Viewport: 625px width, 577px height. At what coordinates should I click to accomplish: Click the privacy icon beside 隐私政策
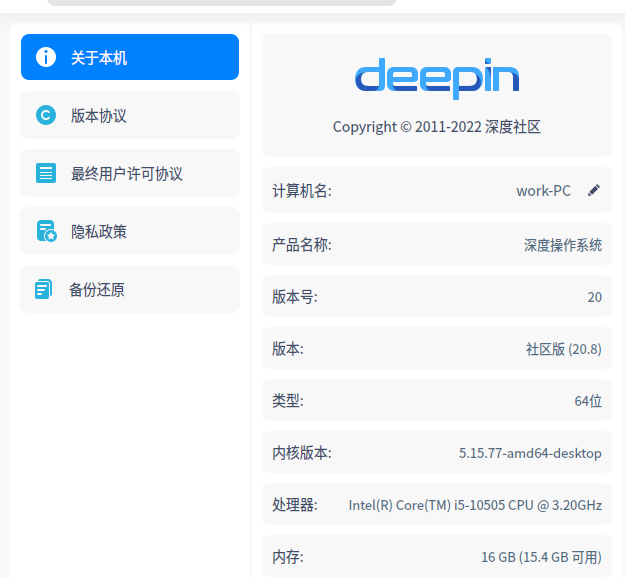point(46,231)
